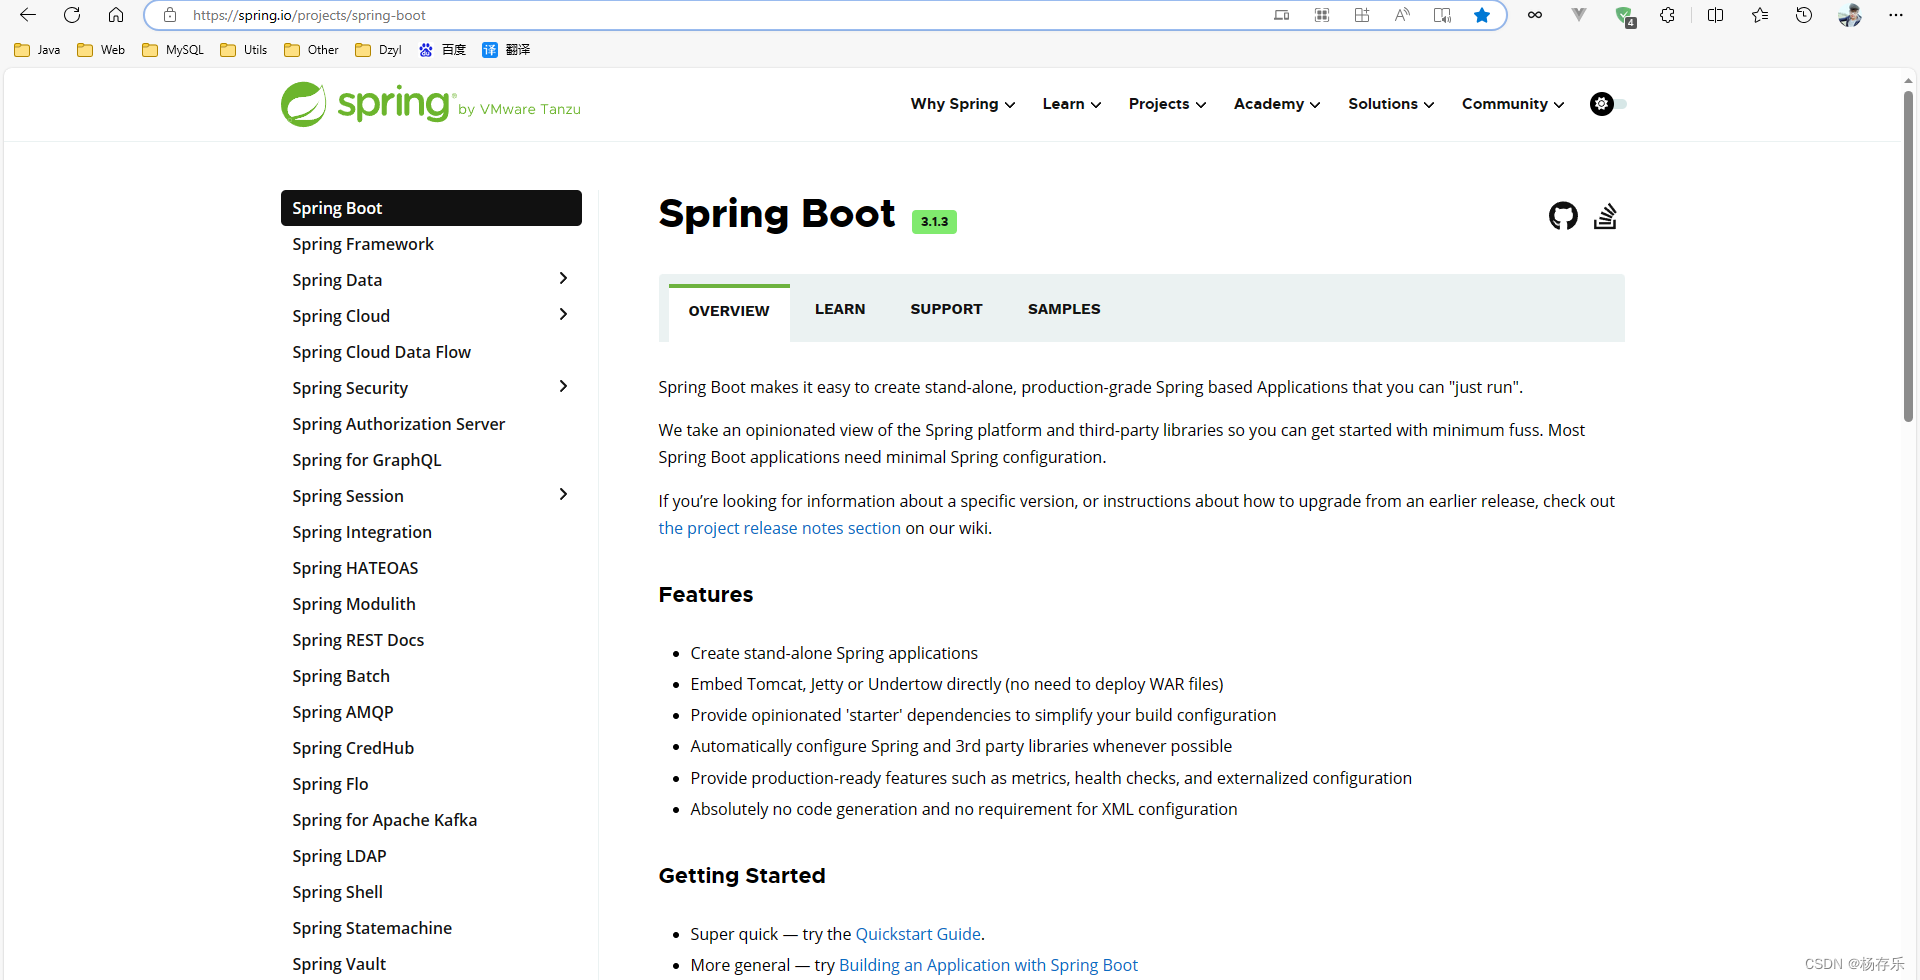Open Spring Boot Stack Overflow icon

click(x=1605, y=216)
